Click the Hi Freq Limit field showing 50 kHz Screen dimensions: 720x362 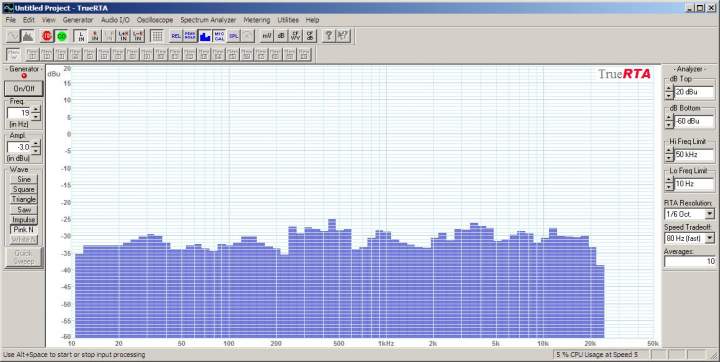coord(694,155)
